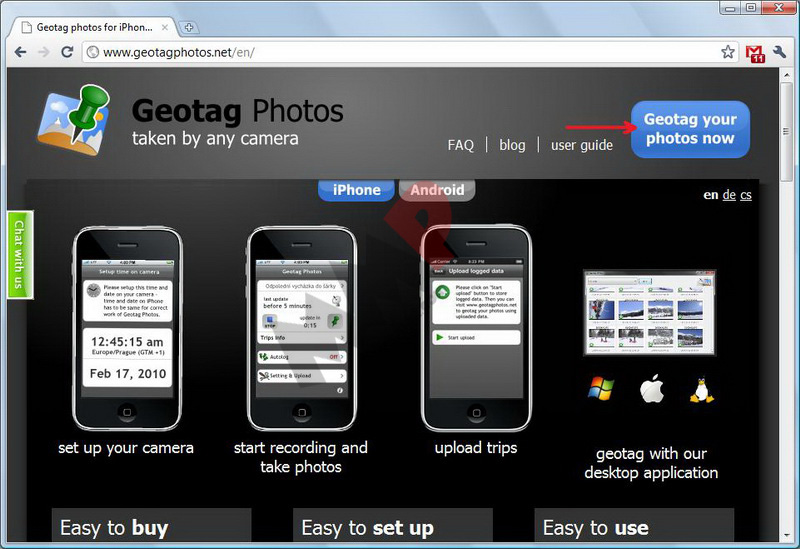This screenshot has width=800, height=549.
Task: Click the globe icon in address bar
Action: [93, 52]
